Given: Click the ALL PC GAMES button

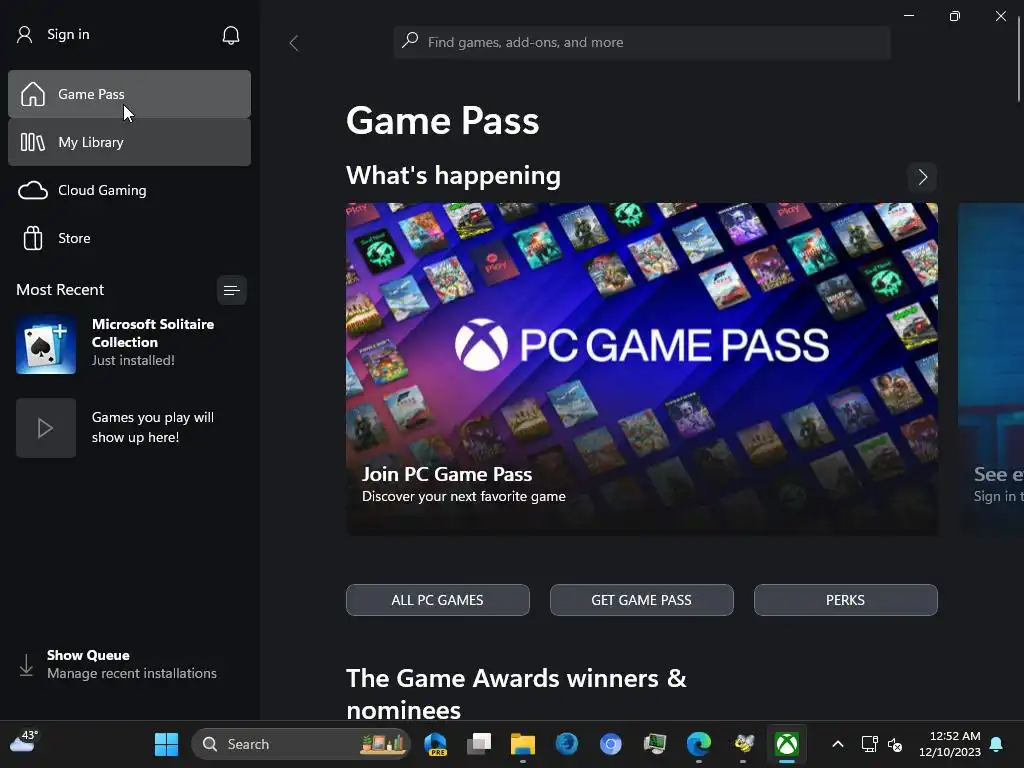Looking at the screenshot, I should [x=438, y=600].
